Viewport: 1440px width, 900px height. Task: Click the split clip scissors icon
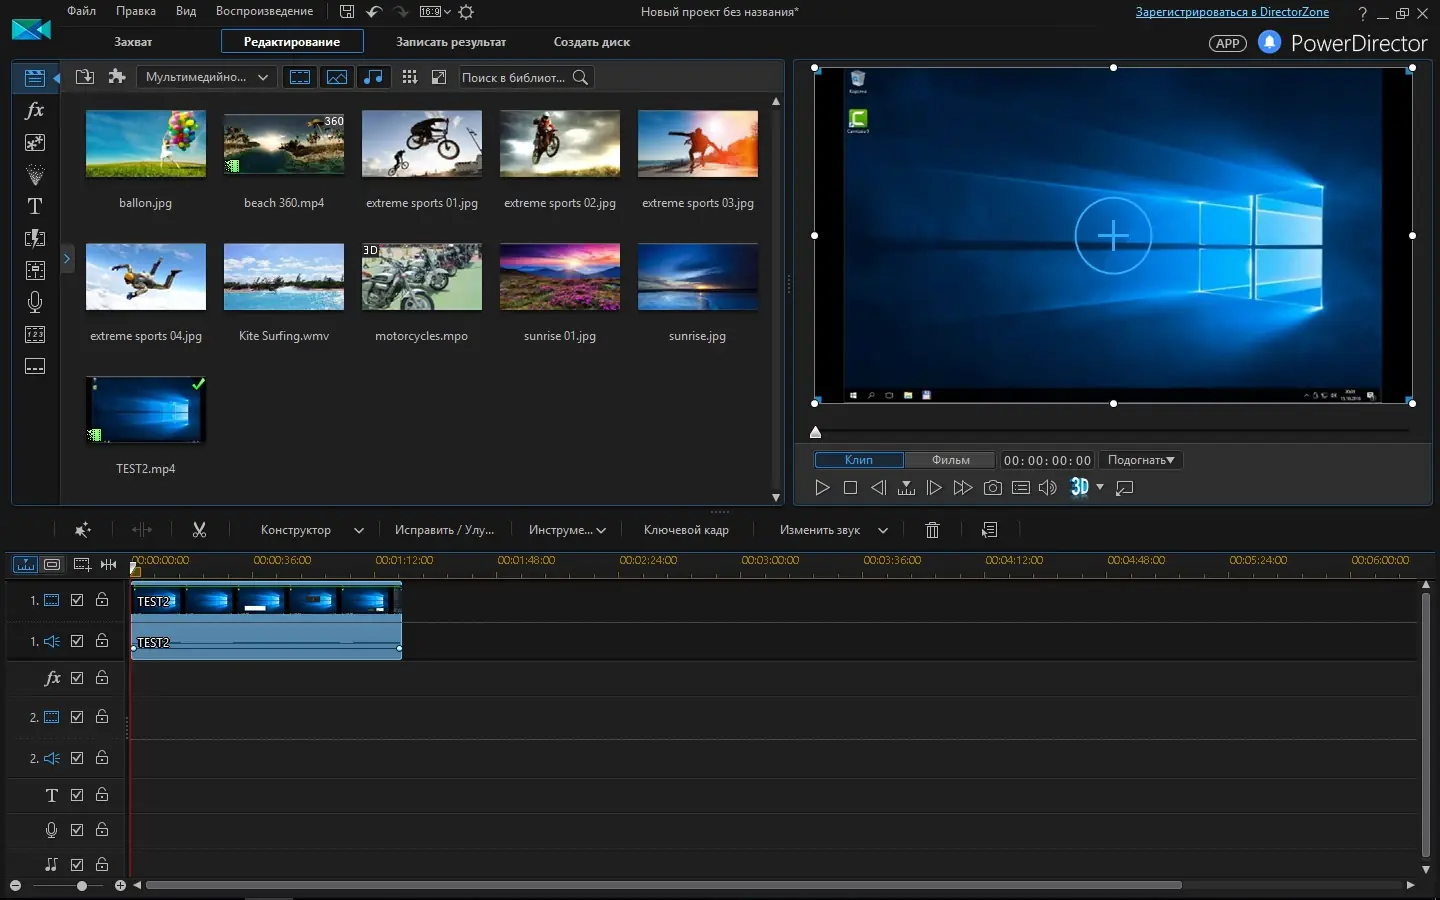coord(199,530)
